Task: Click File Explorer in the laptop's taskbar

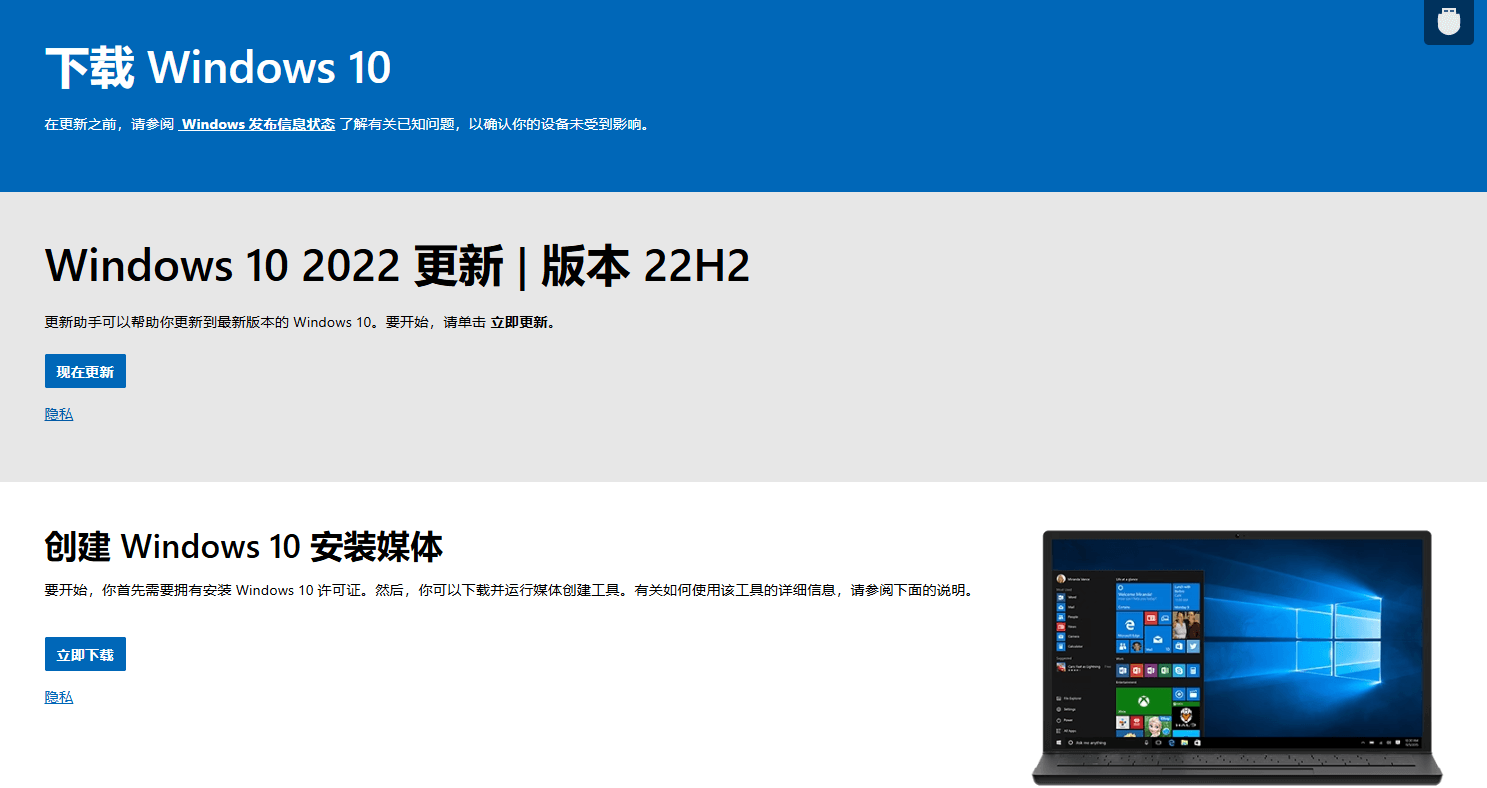Action: tap(1183, 743)
